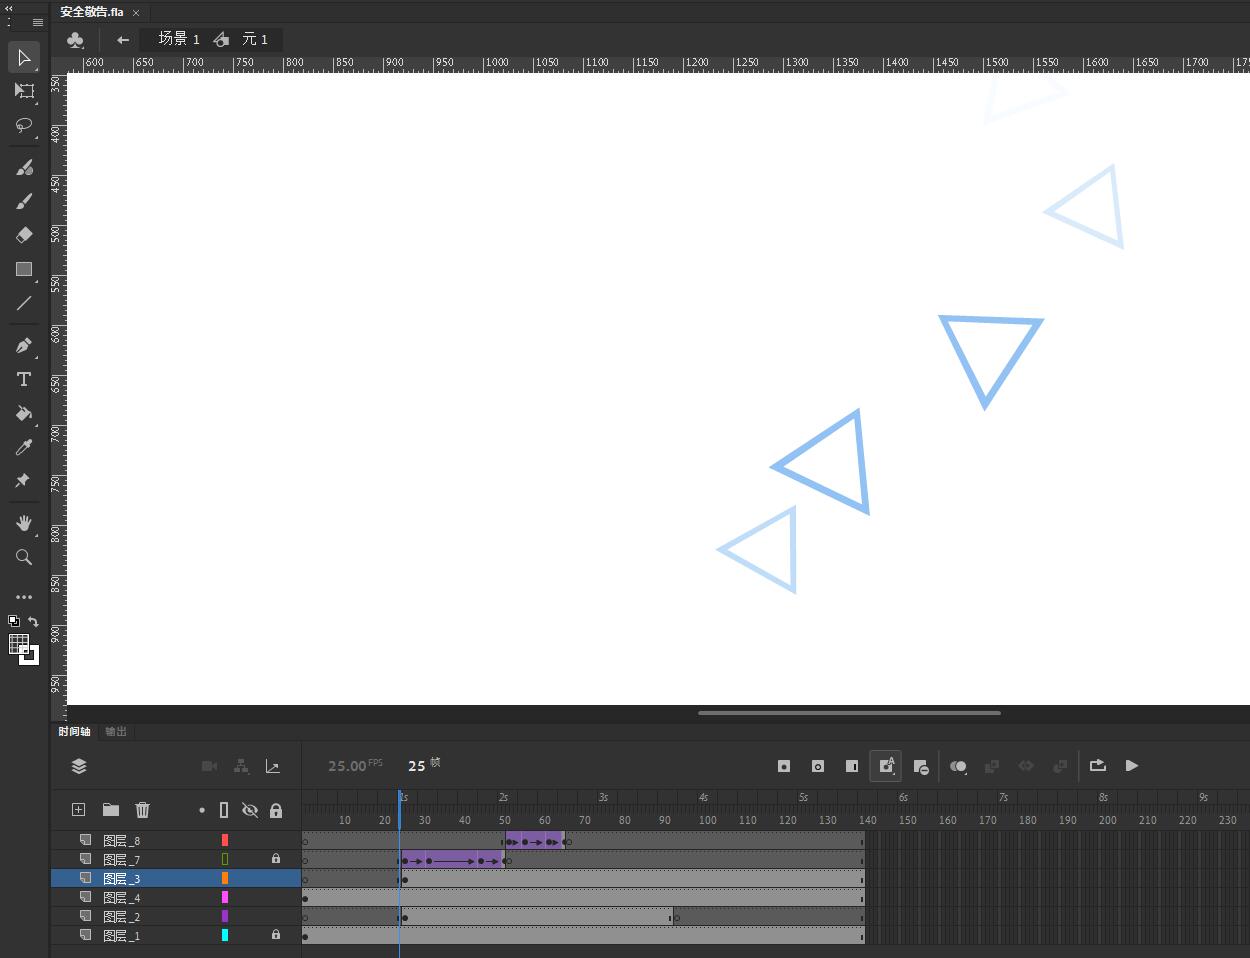Swap stroke and fill colors
The width and height of the screenshot is (1250, 958).
(x=33, y=621)
